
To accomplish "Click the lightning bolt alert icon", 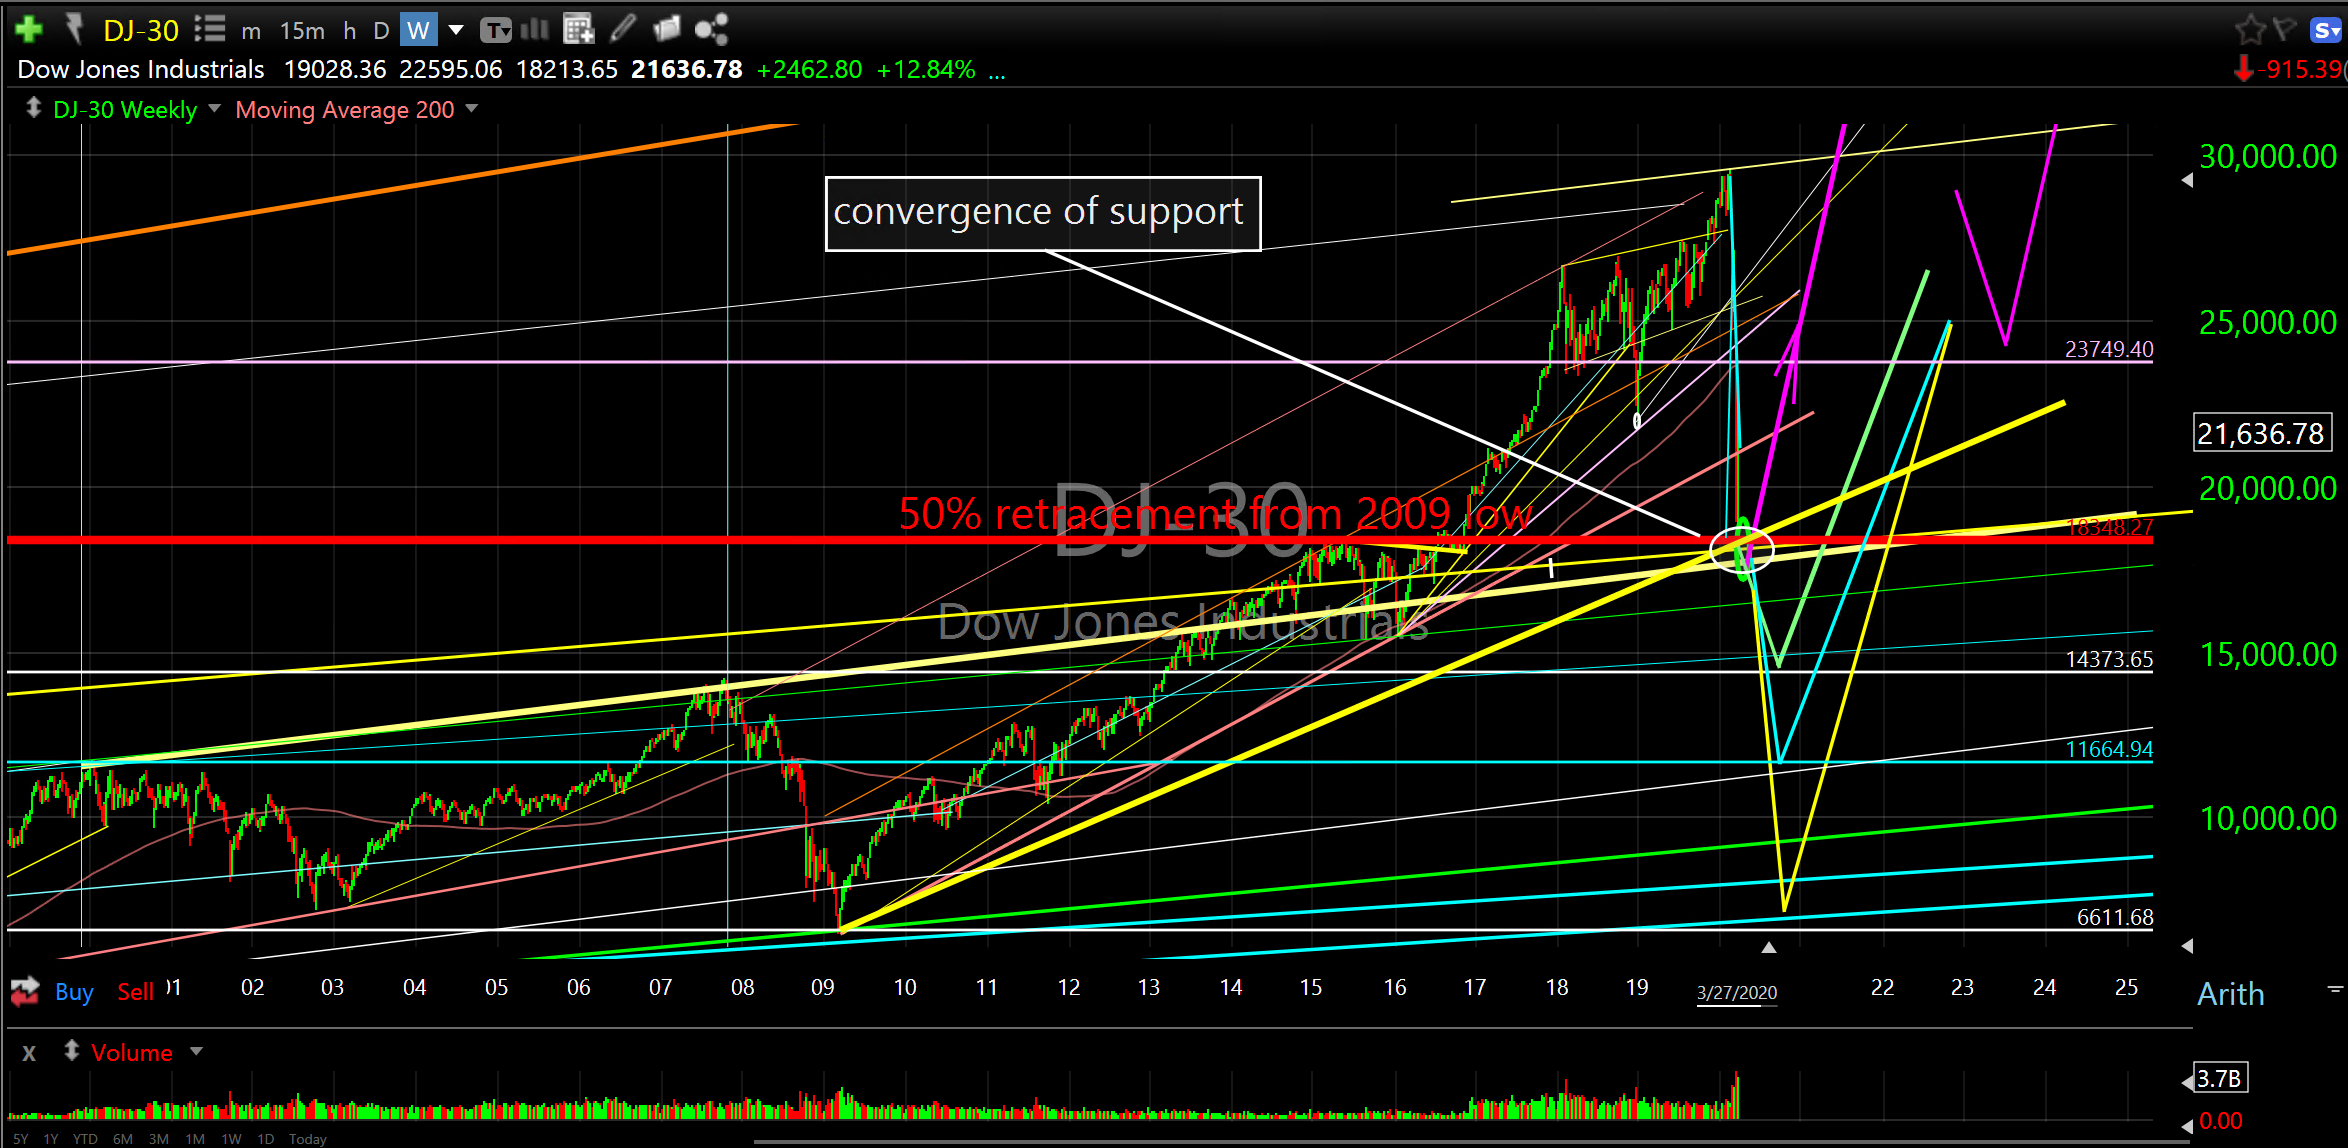I will tap(74, 29).
